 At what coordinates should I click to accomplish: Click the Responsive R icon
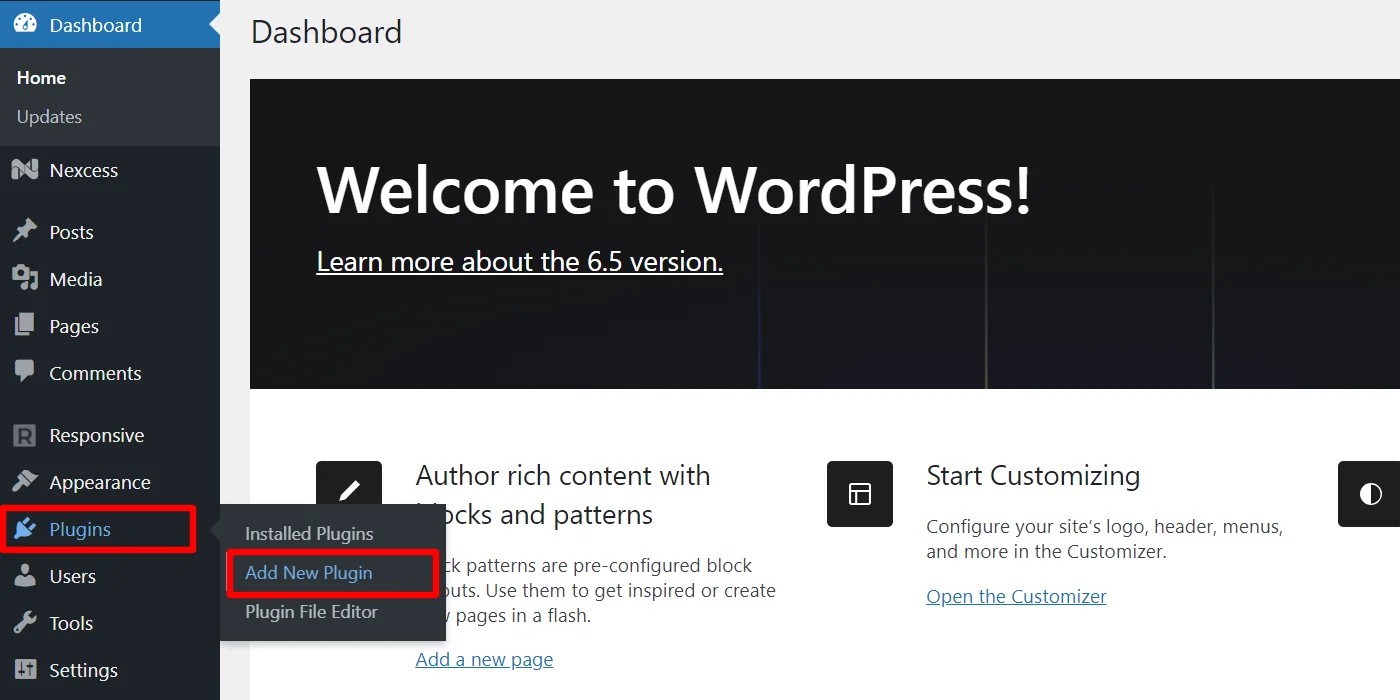coord(25,435)
